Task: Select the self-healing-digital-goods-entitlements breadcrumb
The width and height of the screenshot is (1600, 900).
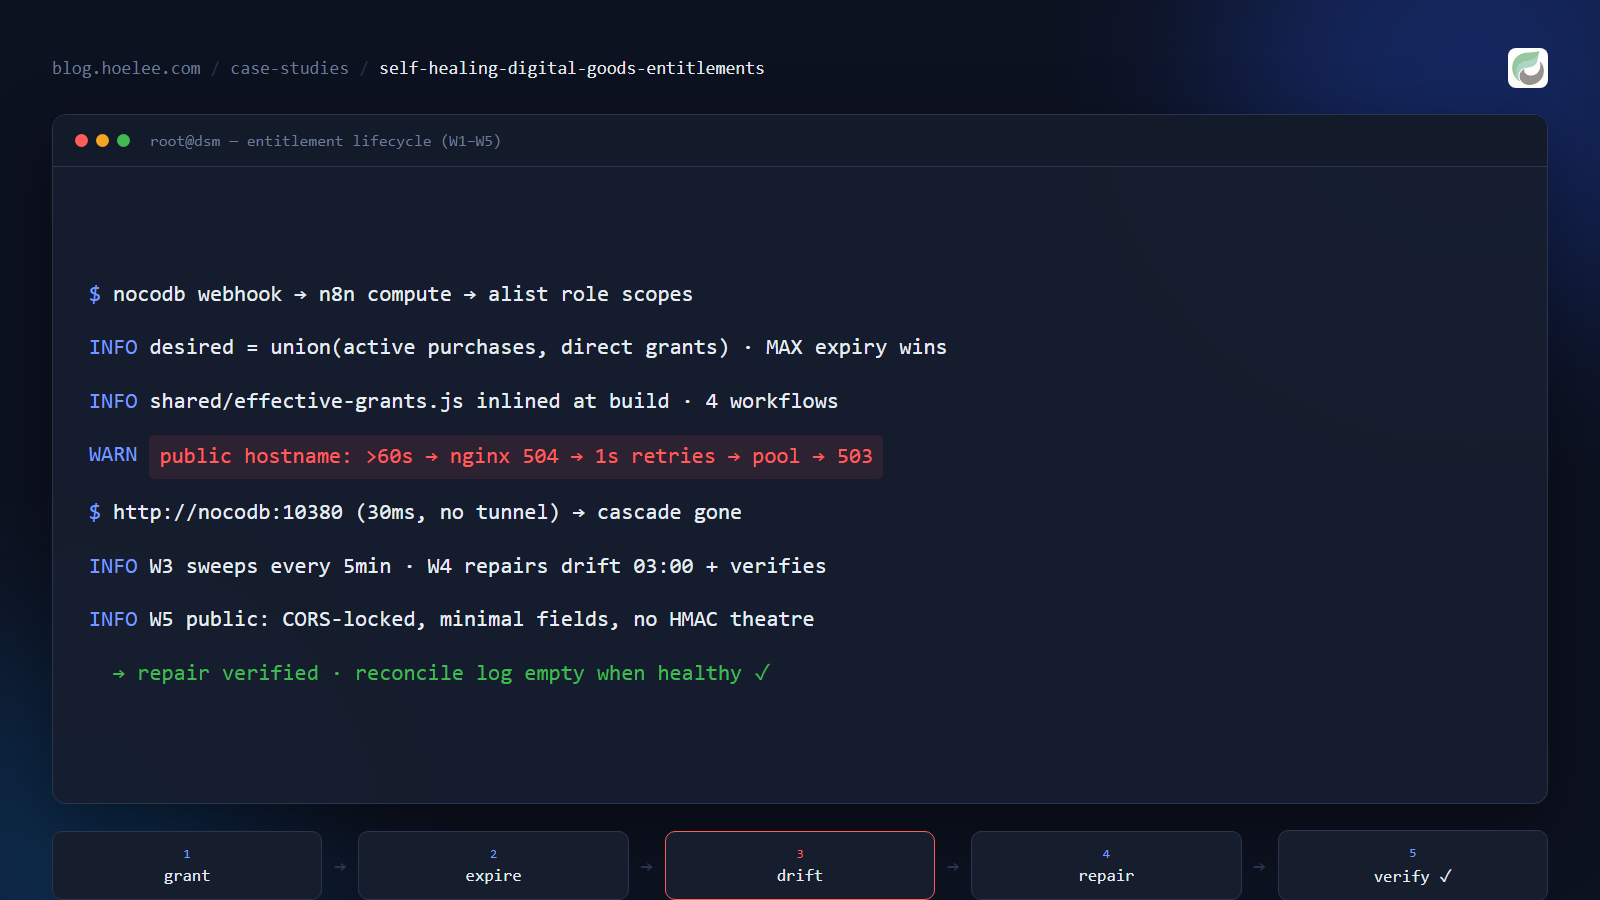Action: (571, 68)
